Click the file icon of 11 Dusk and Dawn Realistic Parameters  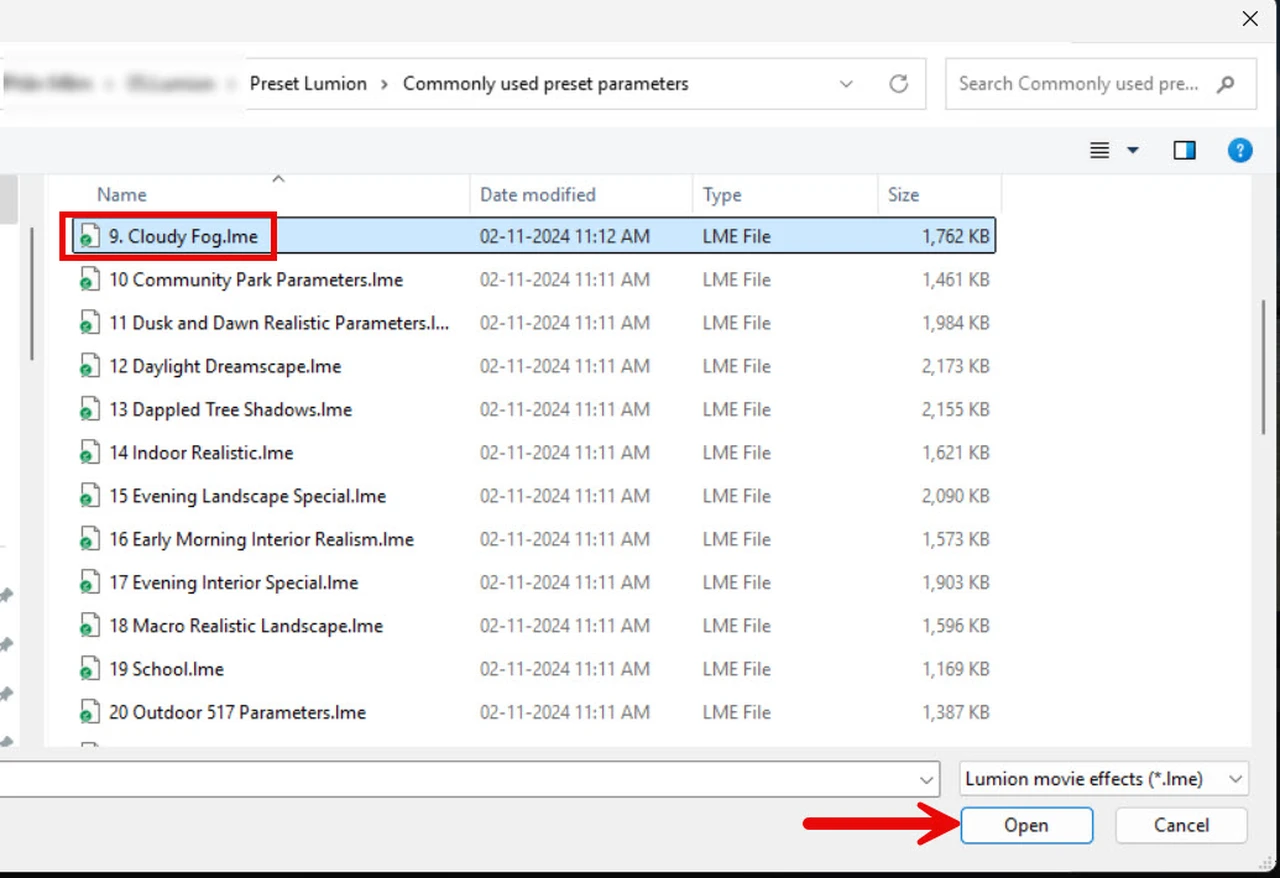pyautogui.click(x=89, y=323)
